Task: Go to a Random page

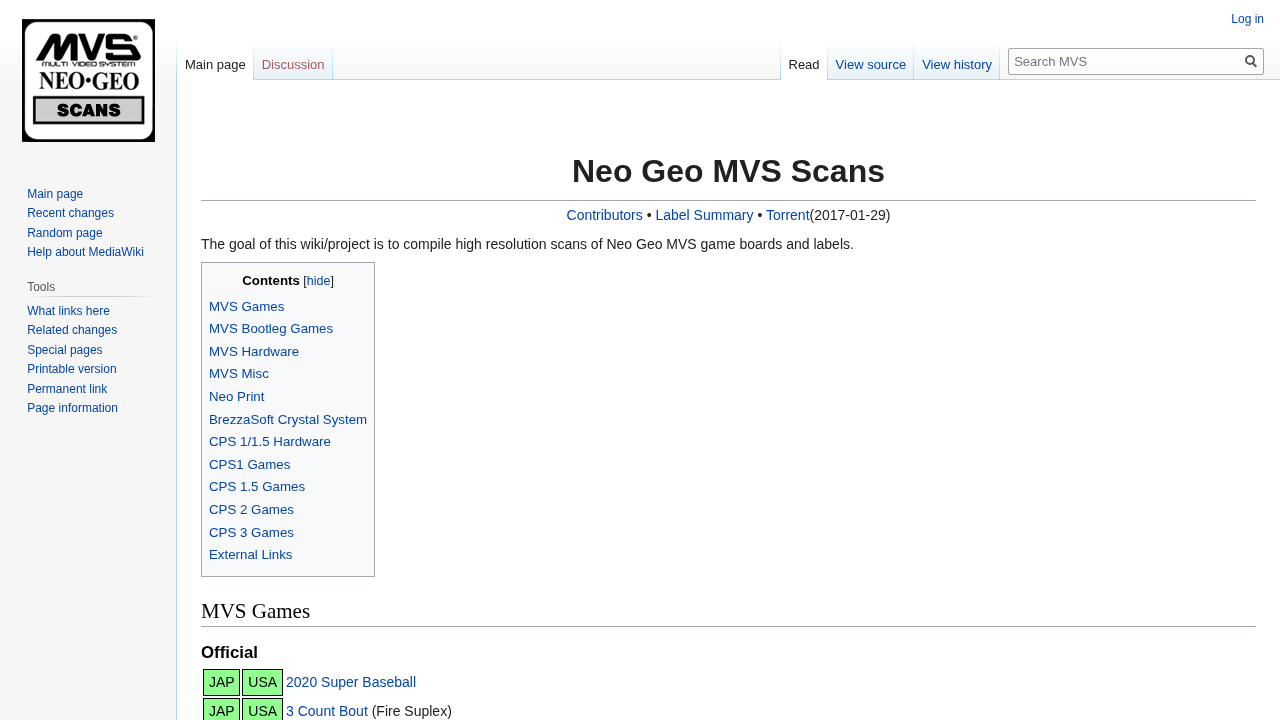Action: coord(64,233)
